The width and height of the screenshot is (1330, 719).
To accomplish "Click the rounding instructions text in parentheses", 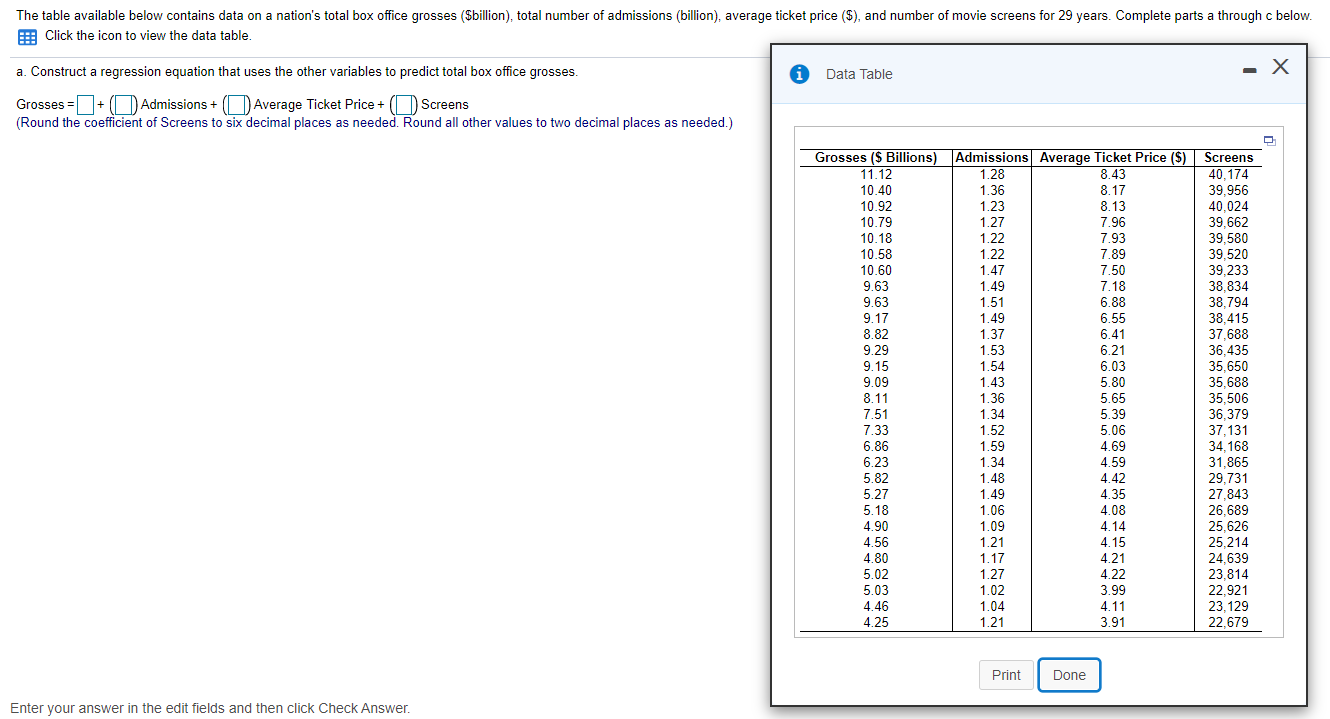I will [x=375, y=122].
